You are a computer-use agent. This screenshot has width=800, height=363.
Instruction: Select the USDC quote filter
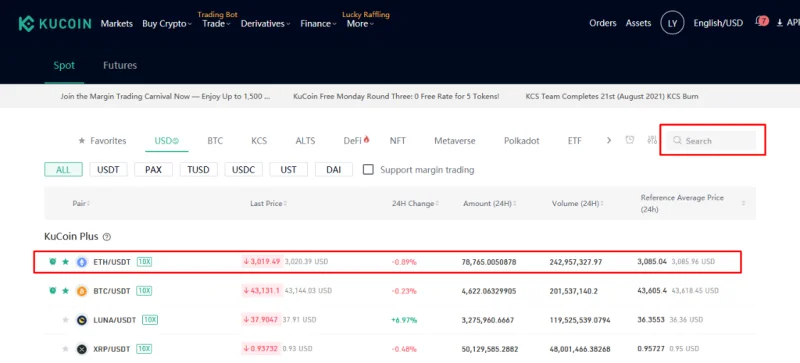243,170
